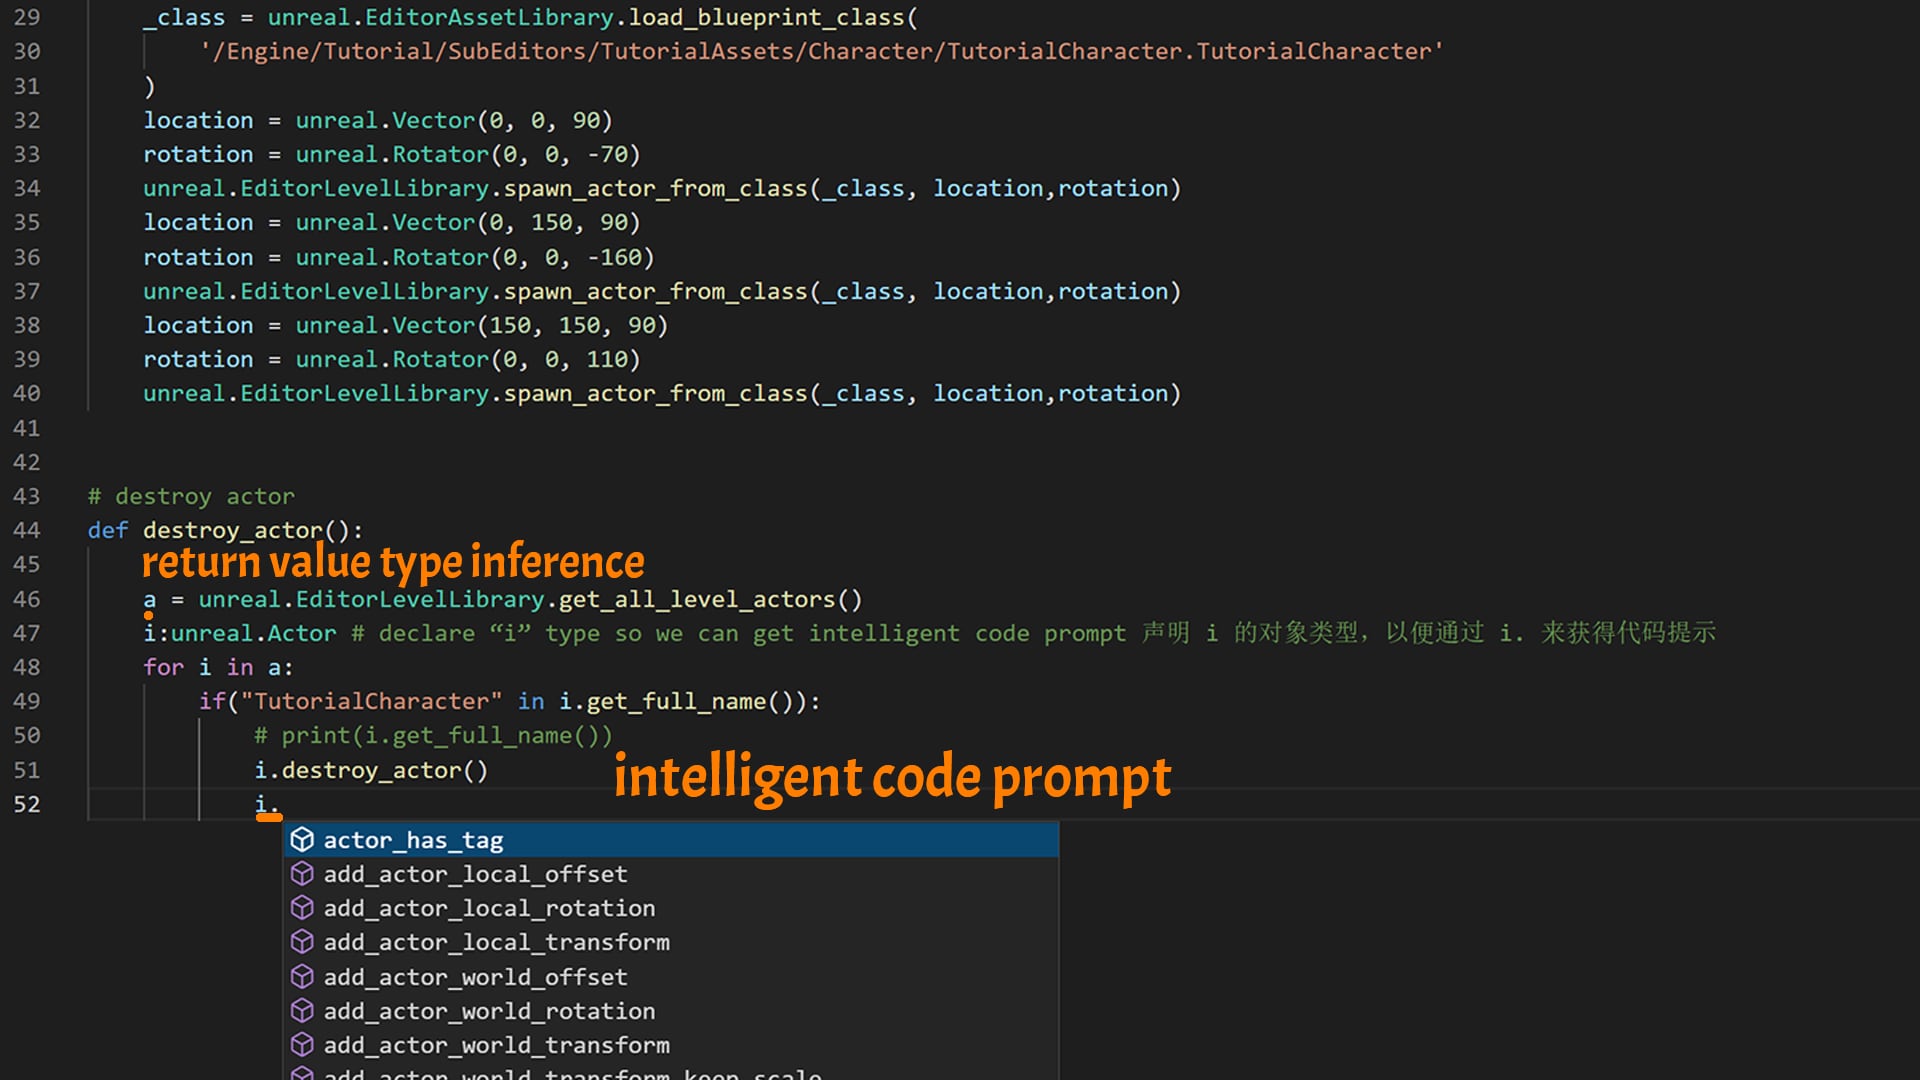The image size is (1920, 1080).
Task: Click the cube icon next to add_actor_world_offset
Action: (x=302, y=977)
